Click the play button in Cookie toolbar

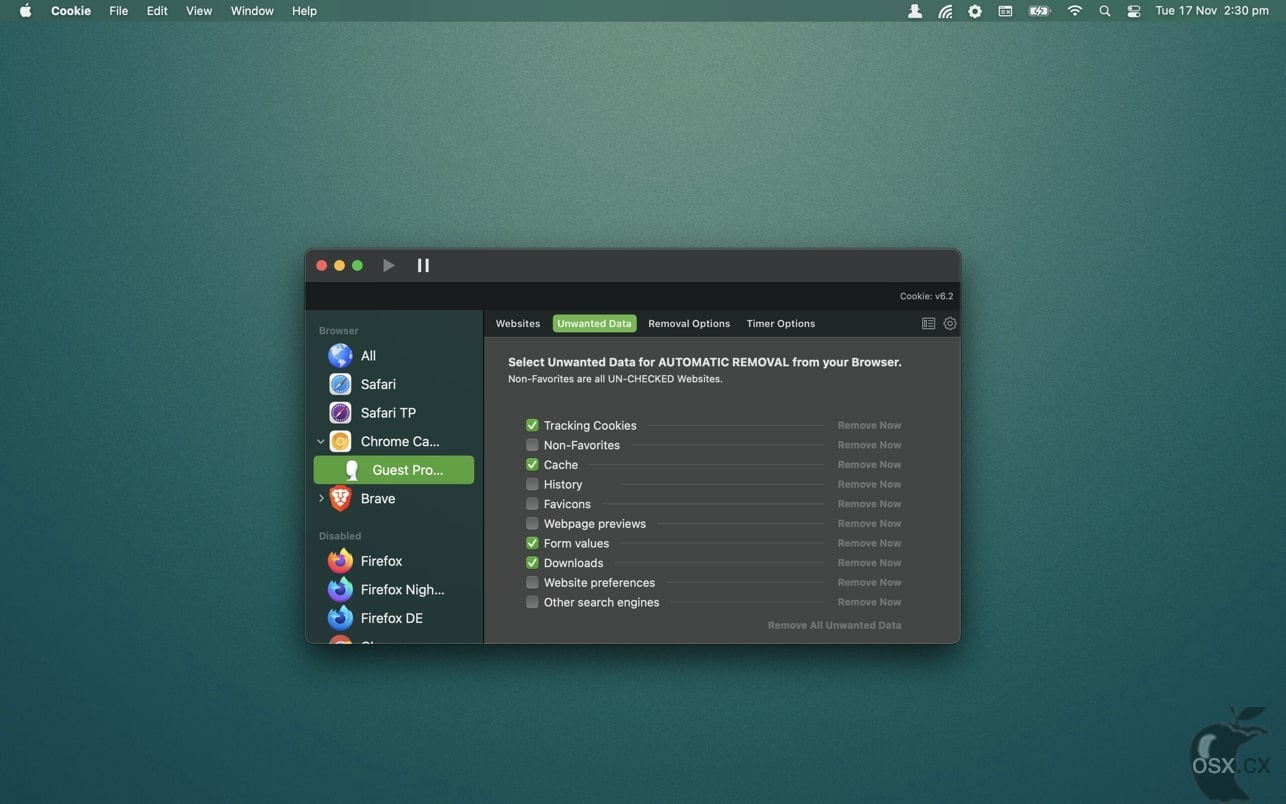coord(389,265)
